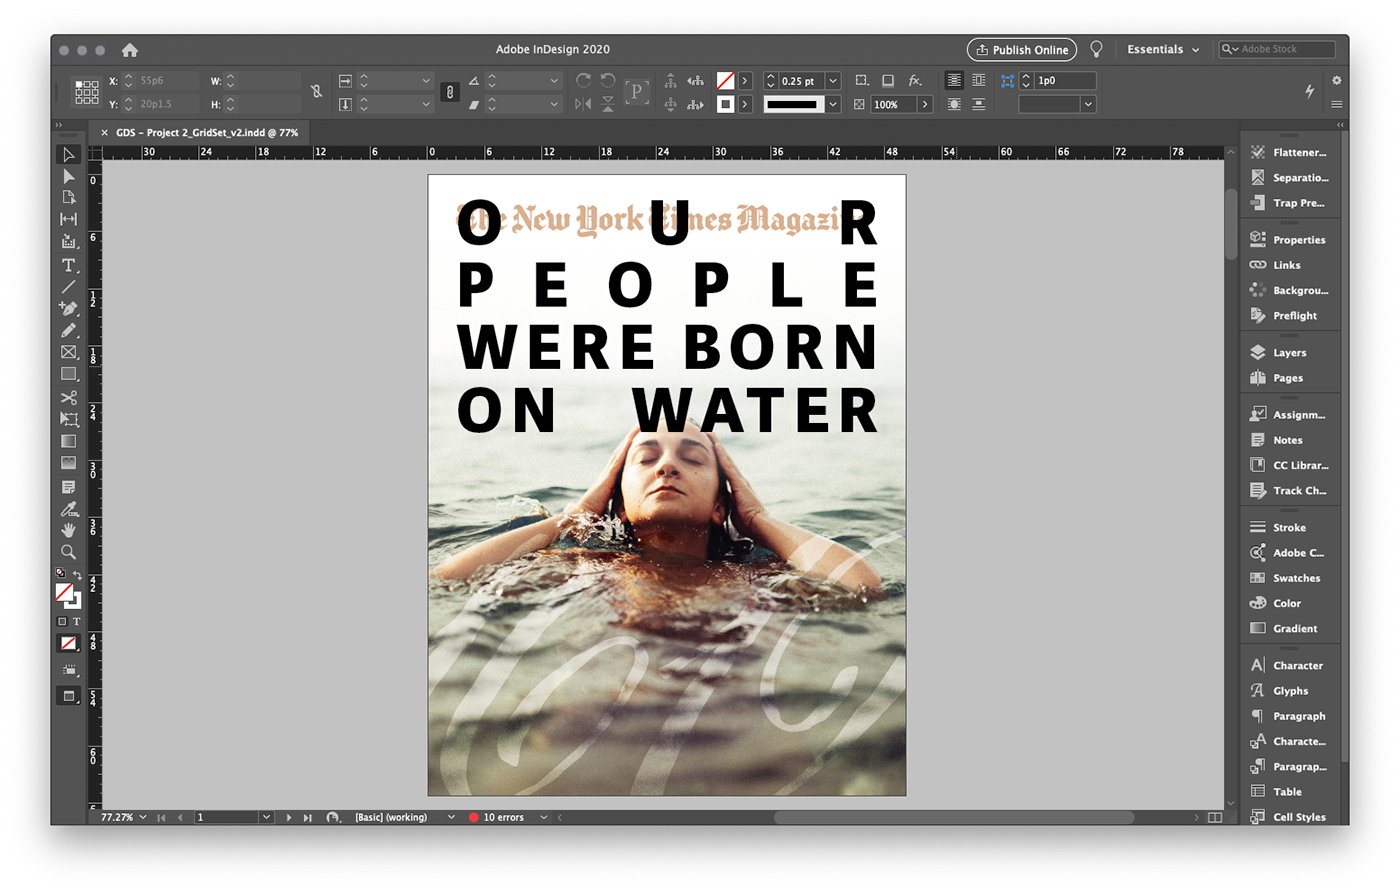
Task: Click the 10 errors preflight indicator
Action: pyautogui.click(x=502, y=817)
